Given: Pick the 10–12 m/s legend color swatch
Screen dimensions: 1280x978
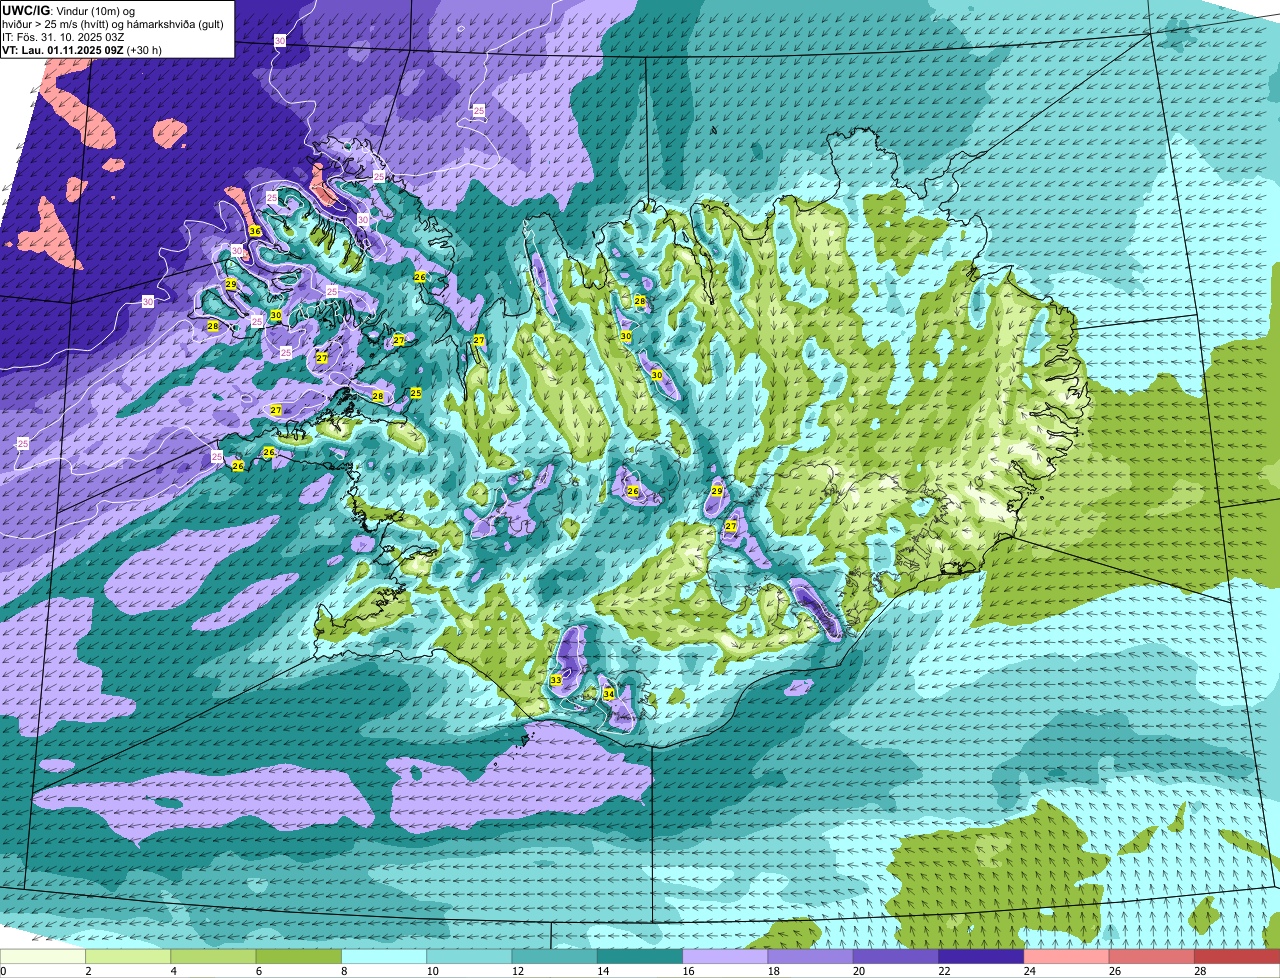Looking at the screenshot, I should (469, 956).
